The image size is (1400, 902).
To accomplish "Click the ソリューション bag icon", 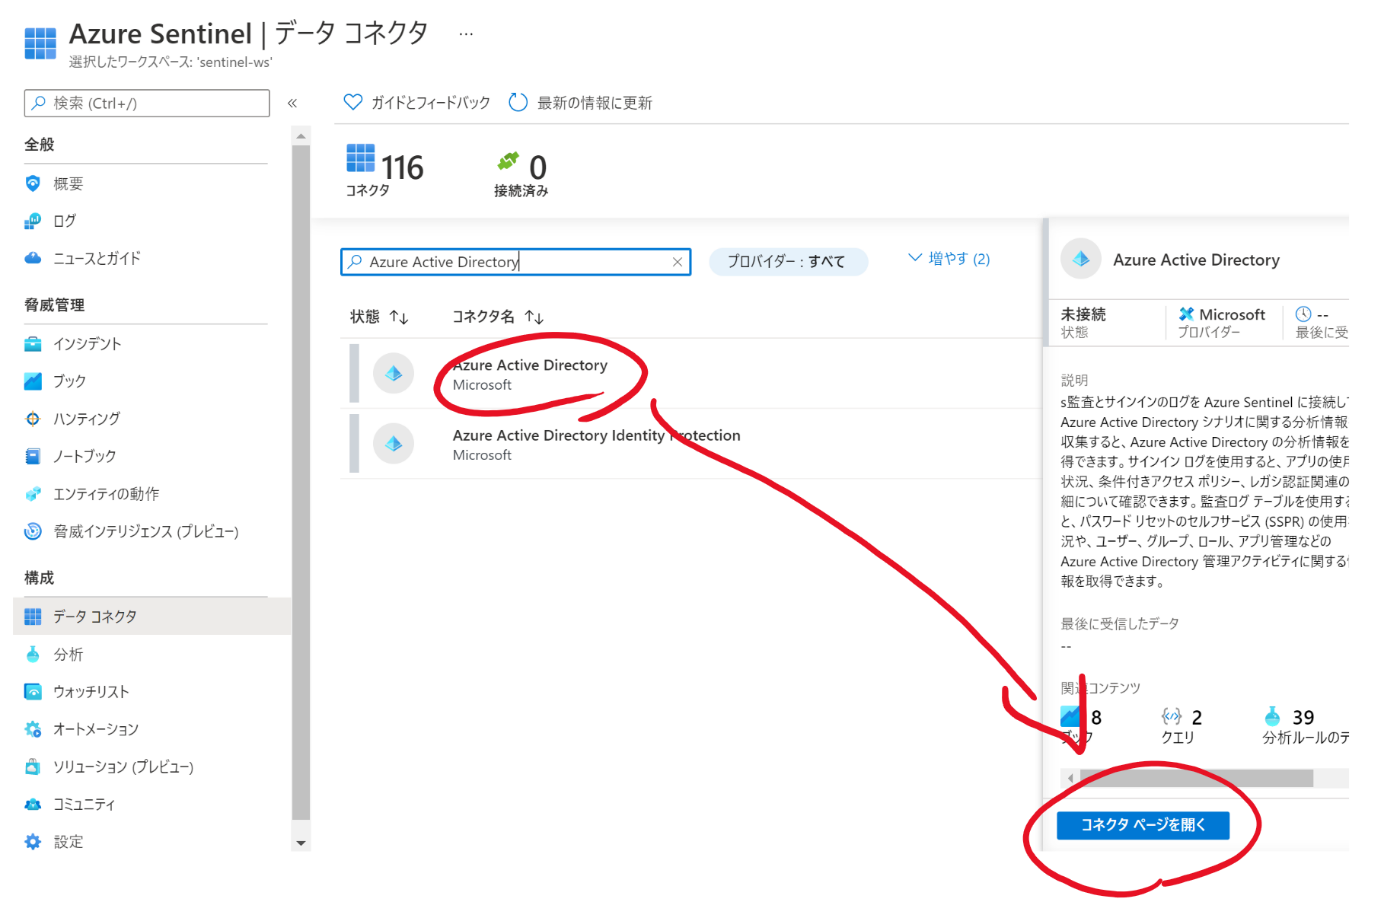I will 33,766.
